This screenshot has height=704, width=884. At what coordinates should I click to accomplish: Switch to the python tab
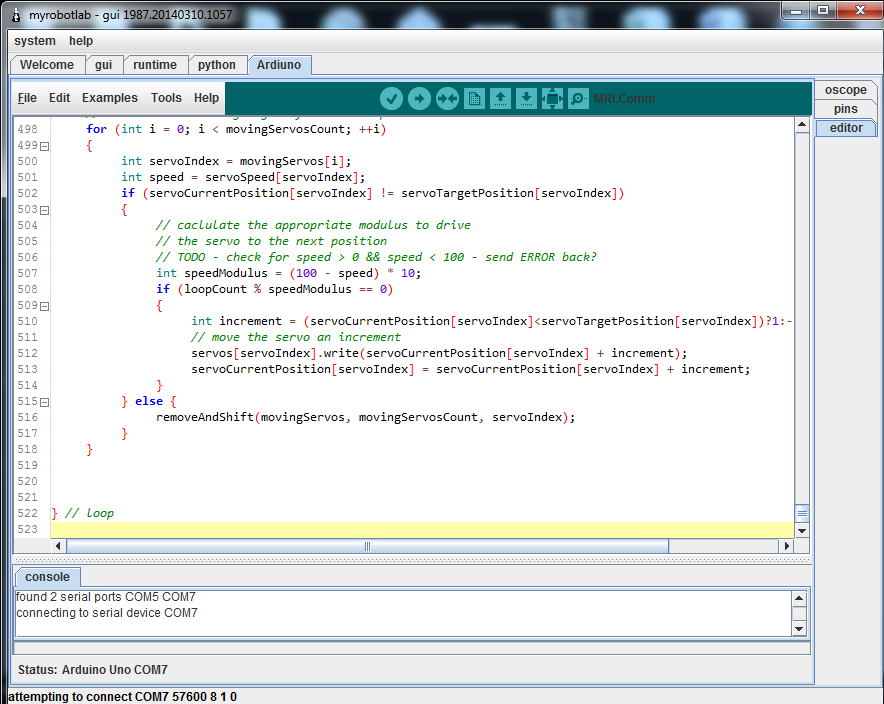217,65
